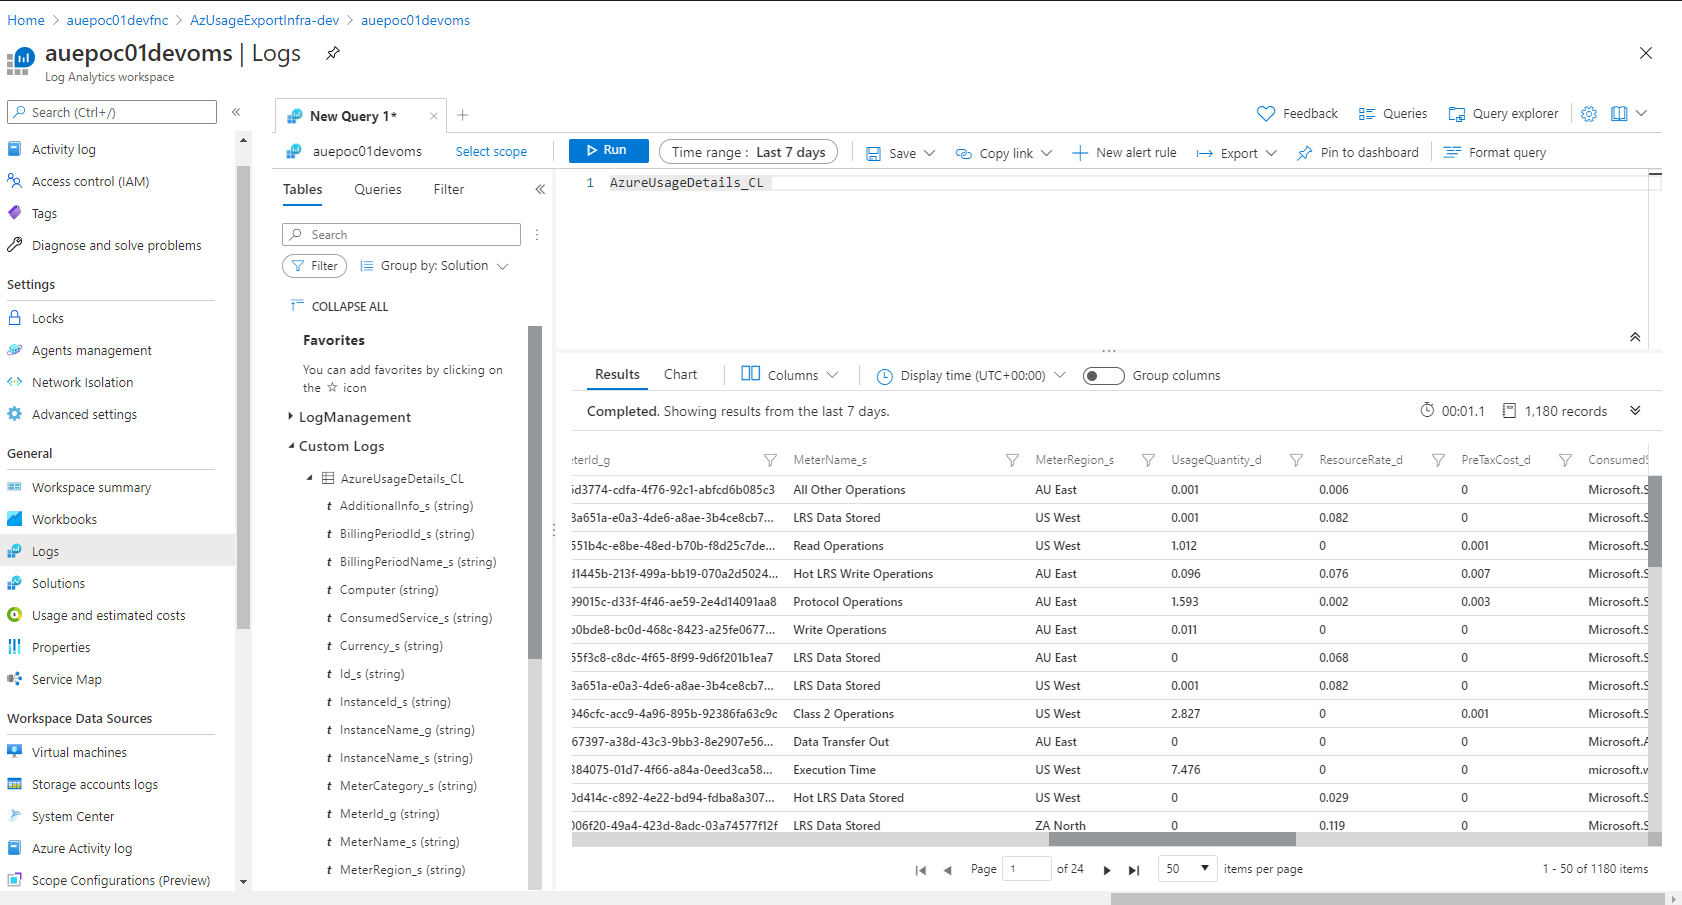
Task: Pin the Logs blade with pushpin icon
Action: [333, 53]
